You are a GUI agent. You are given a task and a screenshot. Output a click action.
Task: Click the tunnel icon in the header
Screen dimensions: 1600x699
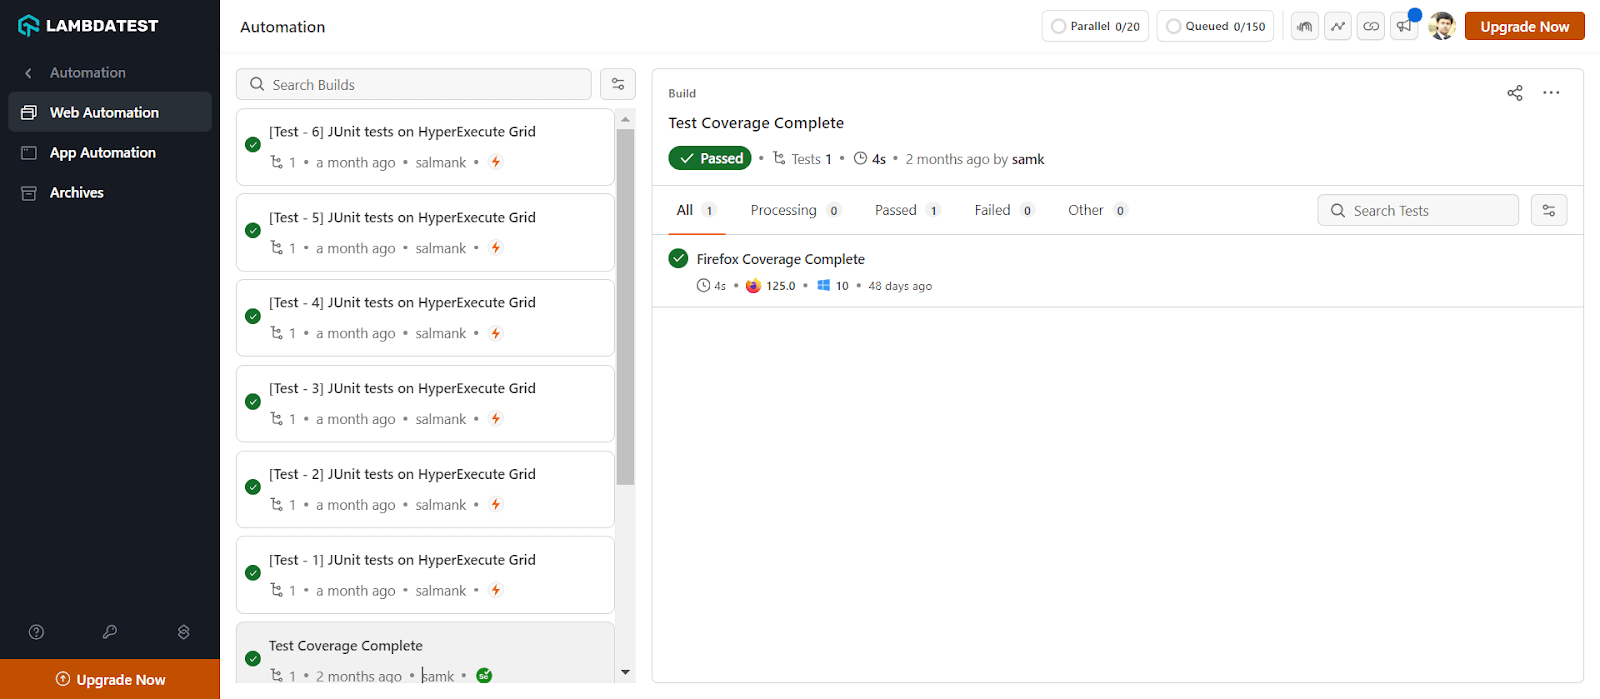click(1305, 27)
